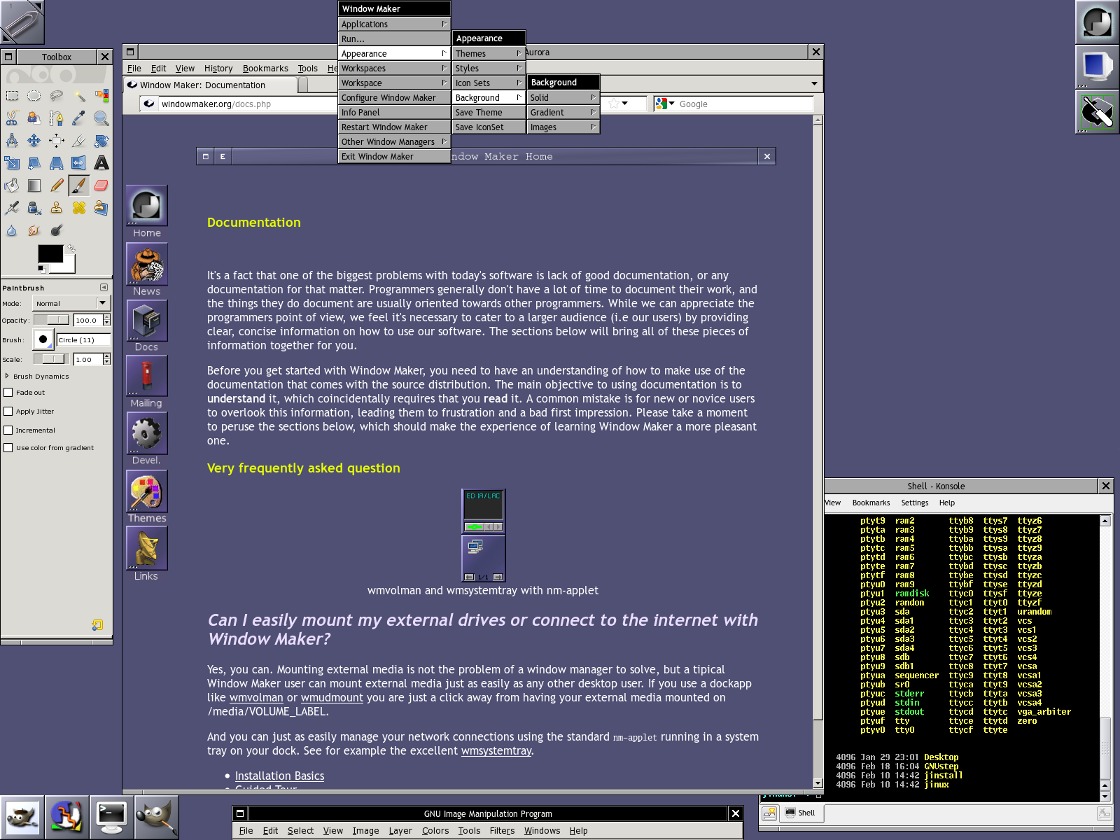
Task: Click the Devel. gear icon in sidebar
Action: (x=146, y=434)
